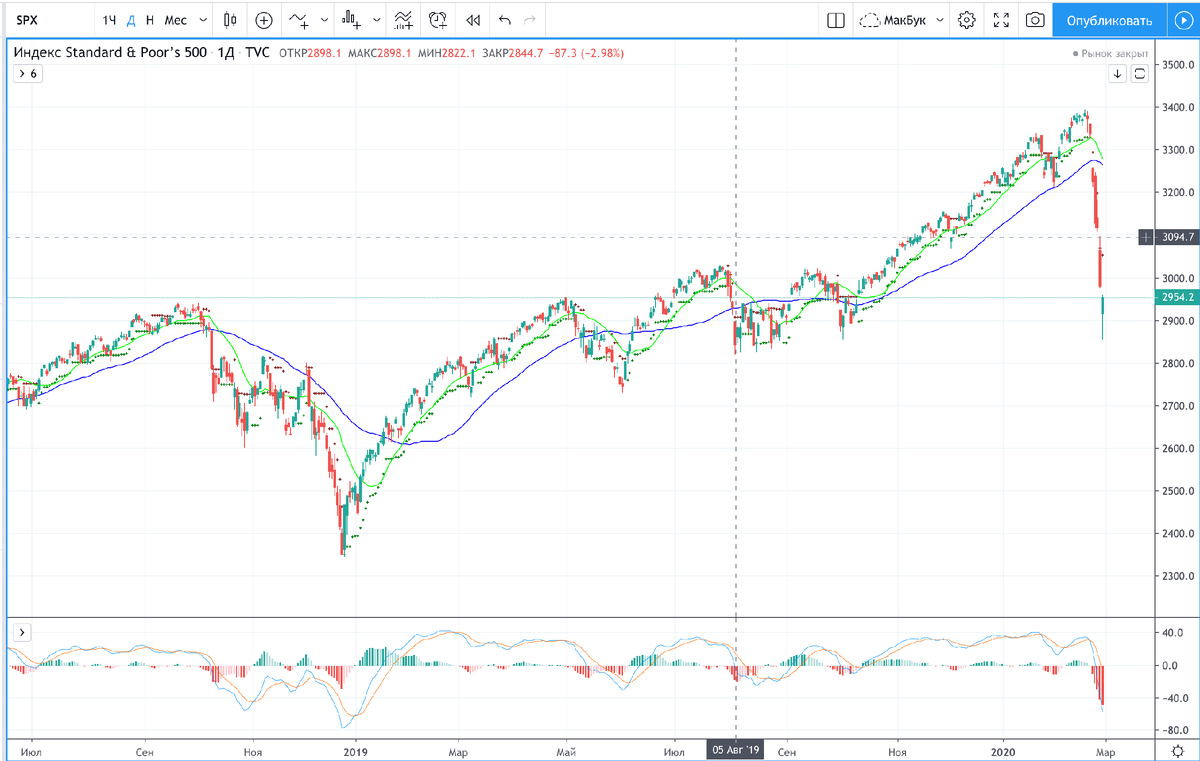The height and width of the screenshot is (761, 1200).
Task: Create an alert using the alarm clock icon
Action: point(437,20)
